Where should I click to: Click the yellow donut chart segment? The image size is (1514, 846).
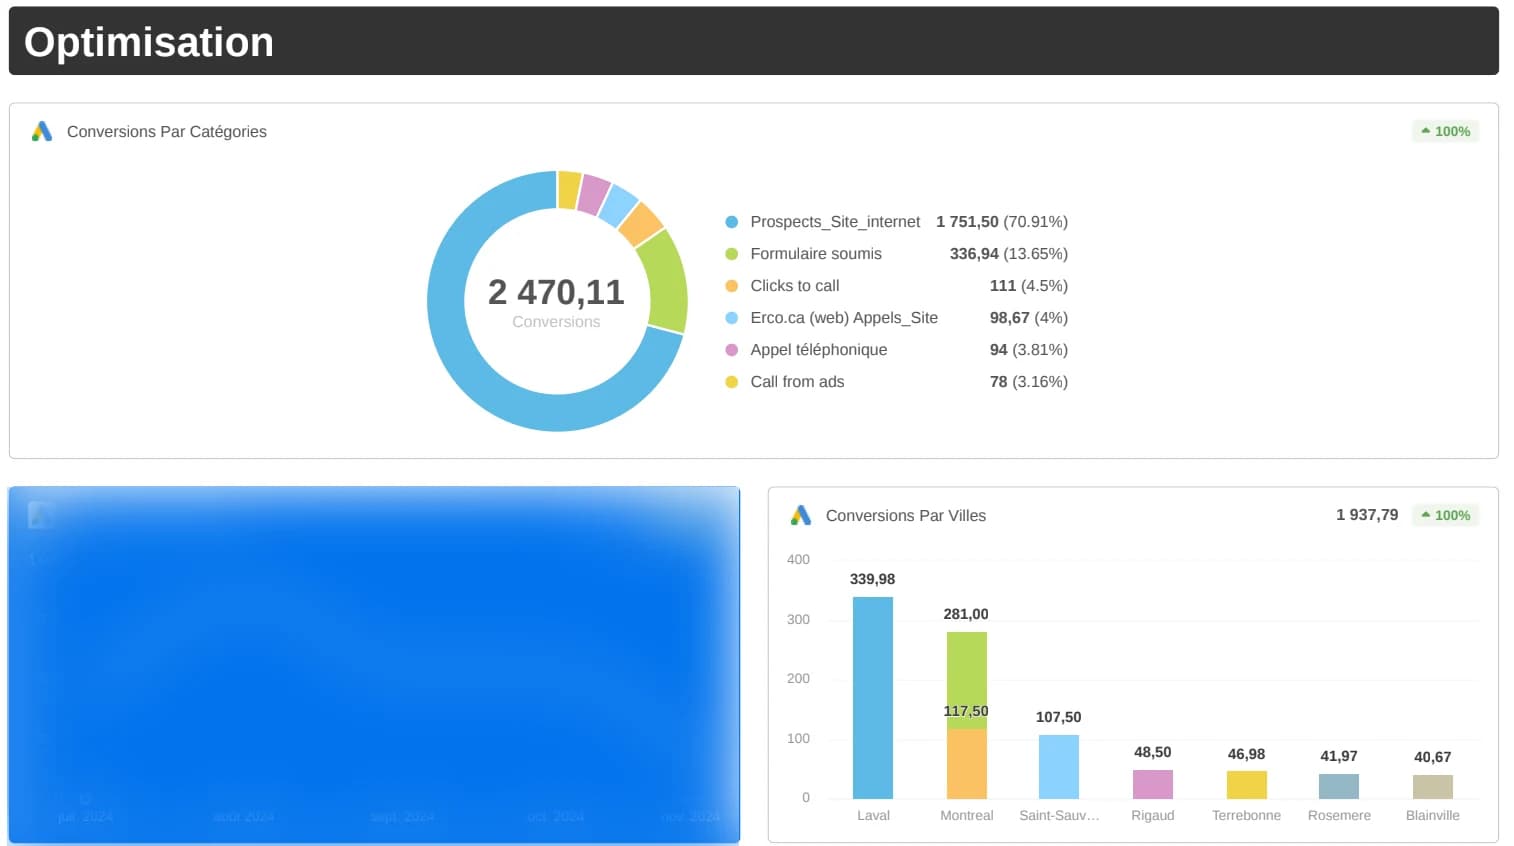(569, 190)
